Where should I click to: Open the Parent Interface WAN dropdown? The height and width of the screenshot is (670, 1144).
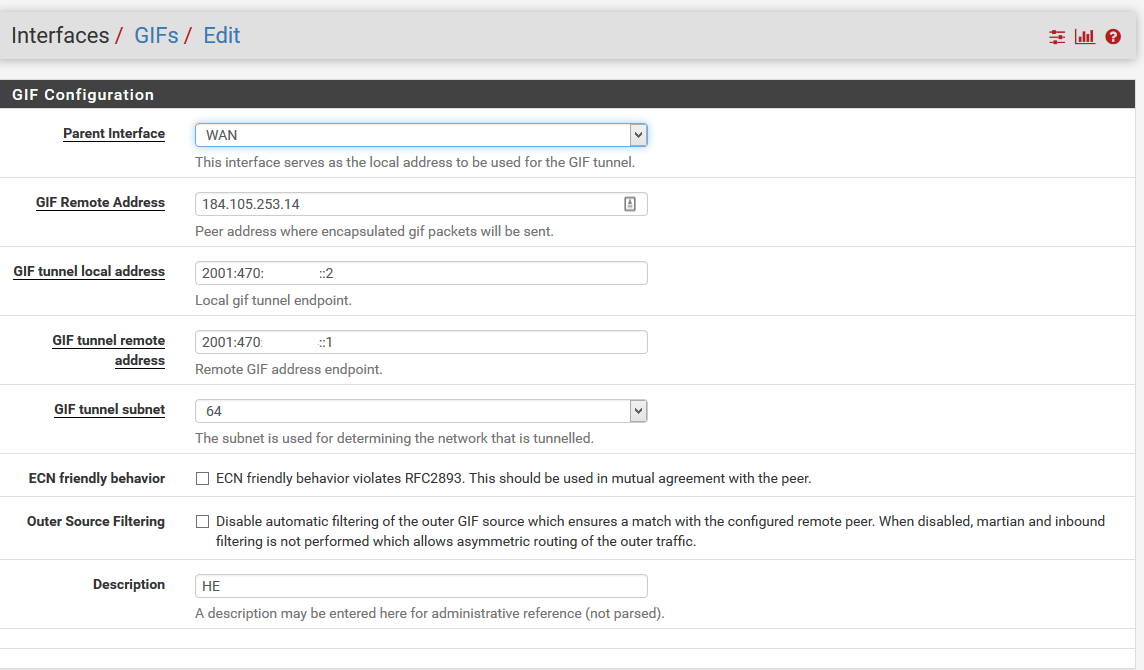coord(421,135)
